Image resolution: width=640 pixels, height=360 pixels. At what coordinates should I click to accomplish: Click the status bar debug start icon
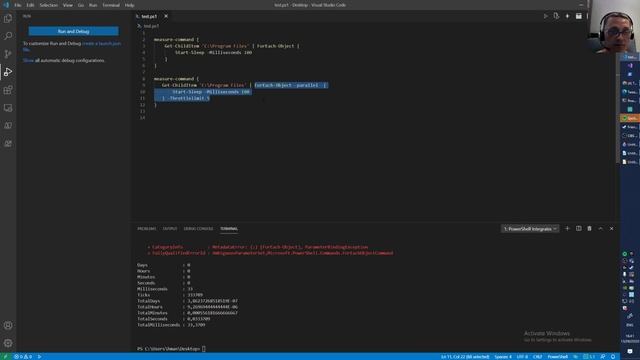pyautogui.click(x=40, y=356)
